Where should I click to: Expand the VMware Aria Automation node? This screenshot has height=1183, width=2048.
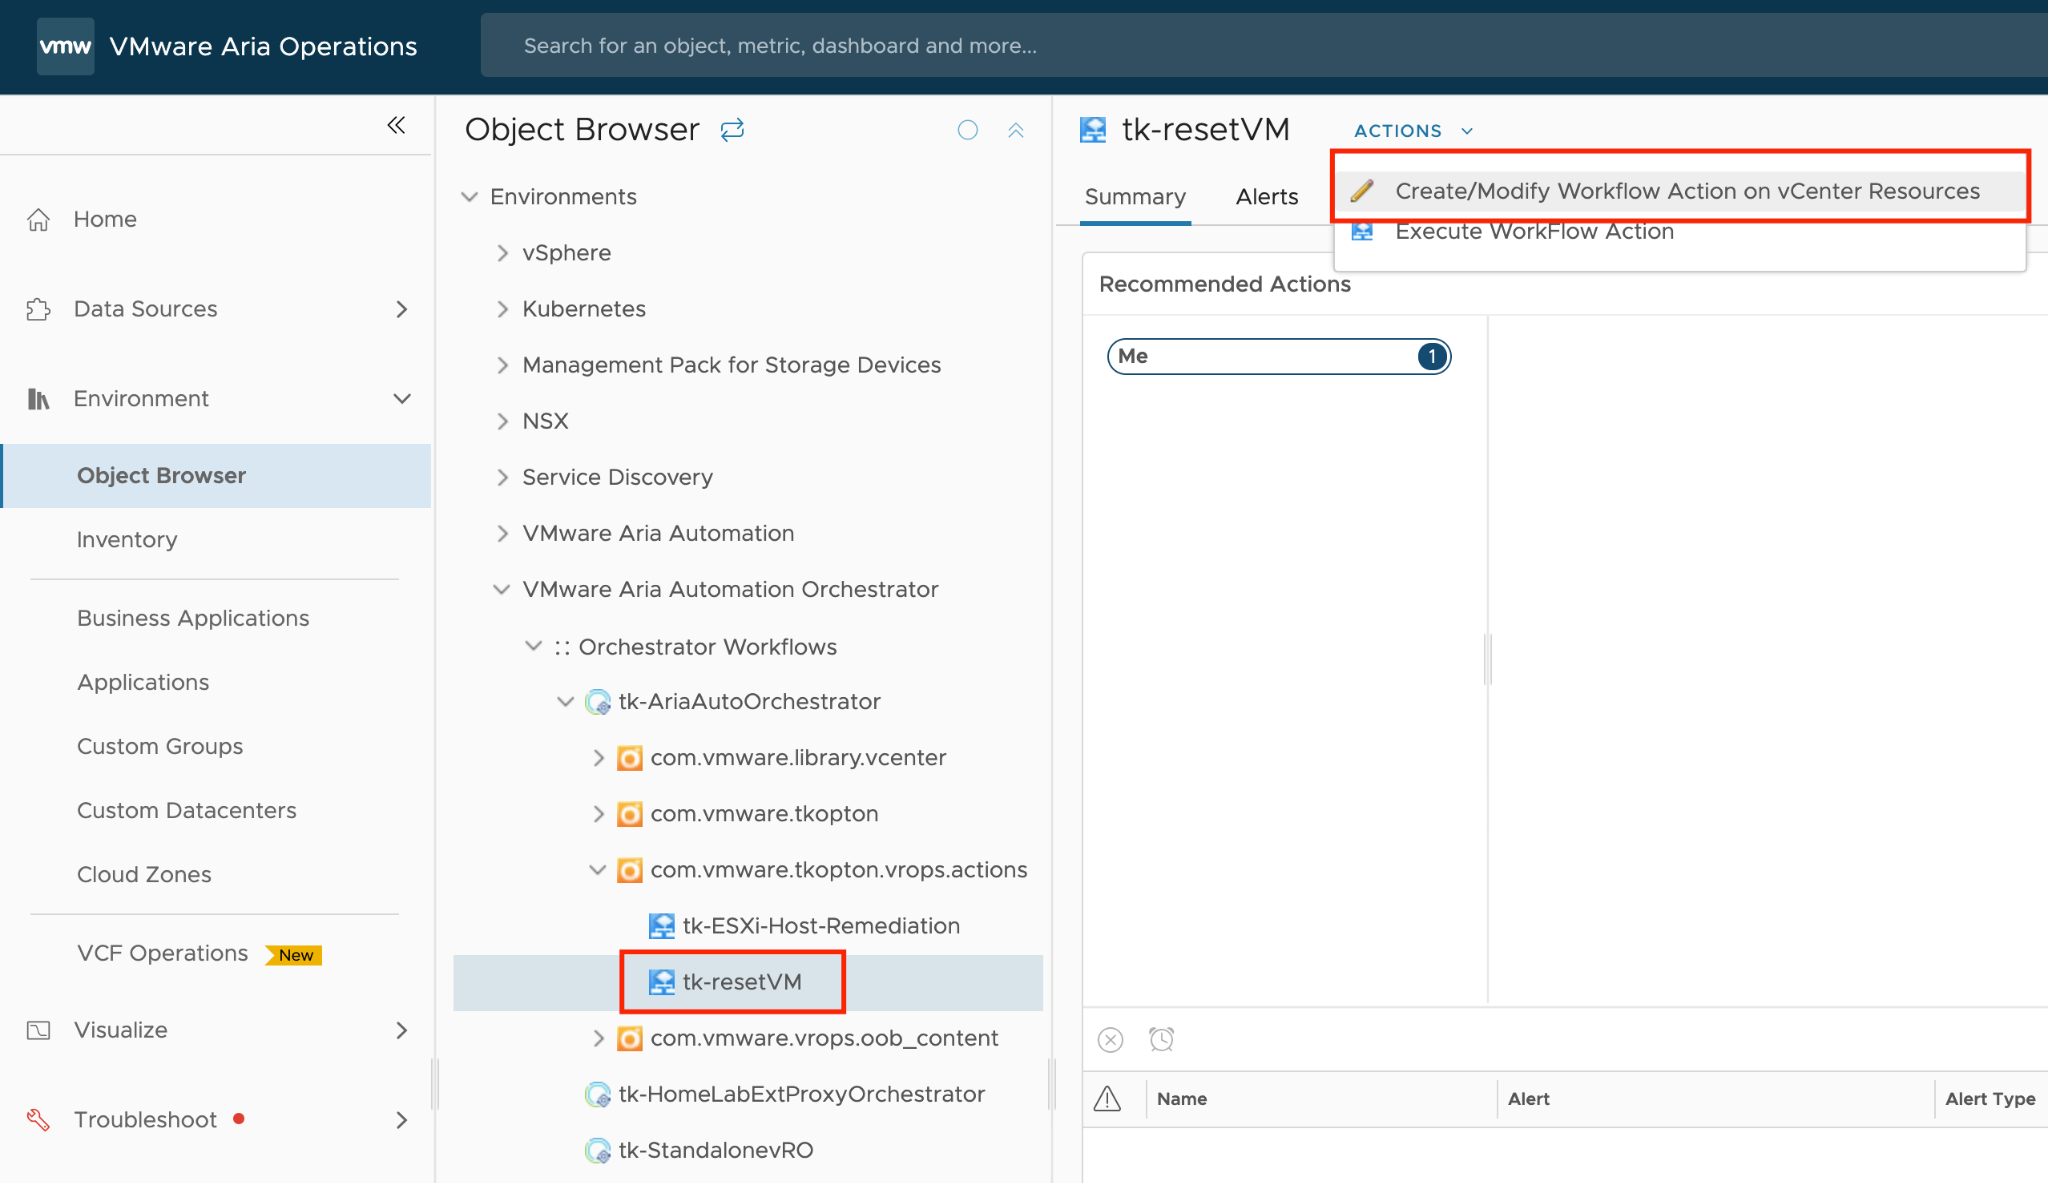[502, 533]
